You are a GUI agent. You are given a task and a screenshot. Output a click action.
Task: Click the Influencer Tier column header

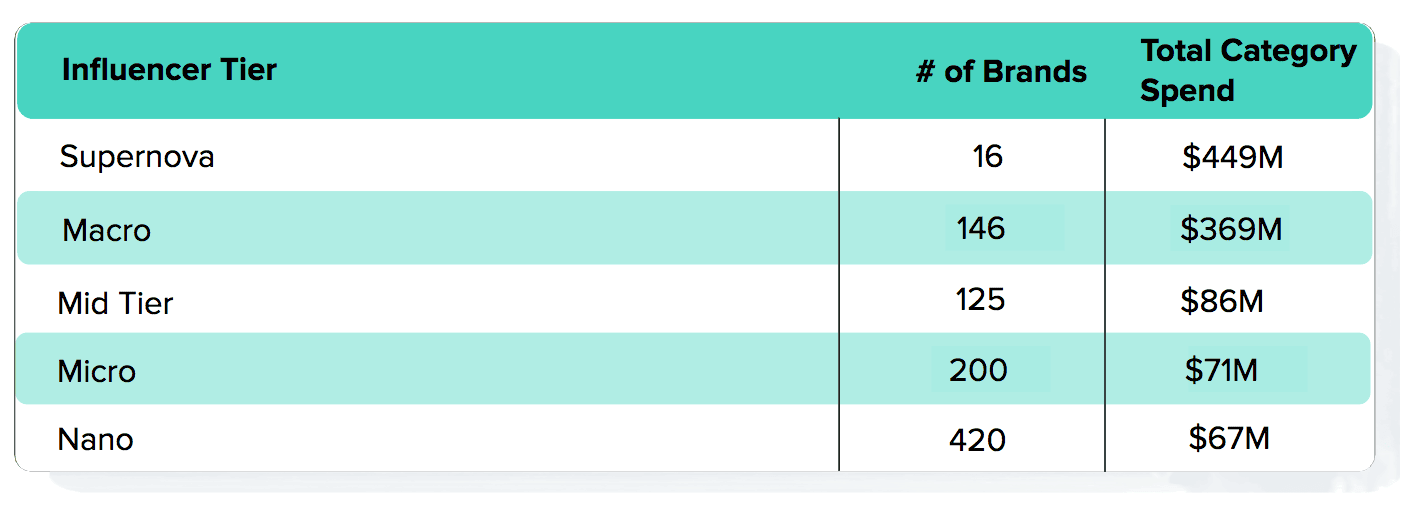pyautogui.click(x=169, y=70)
